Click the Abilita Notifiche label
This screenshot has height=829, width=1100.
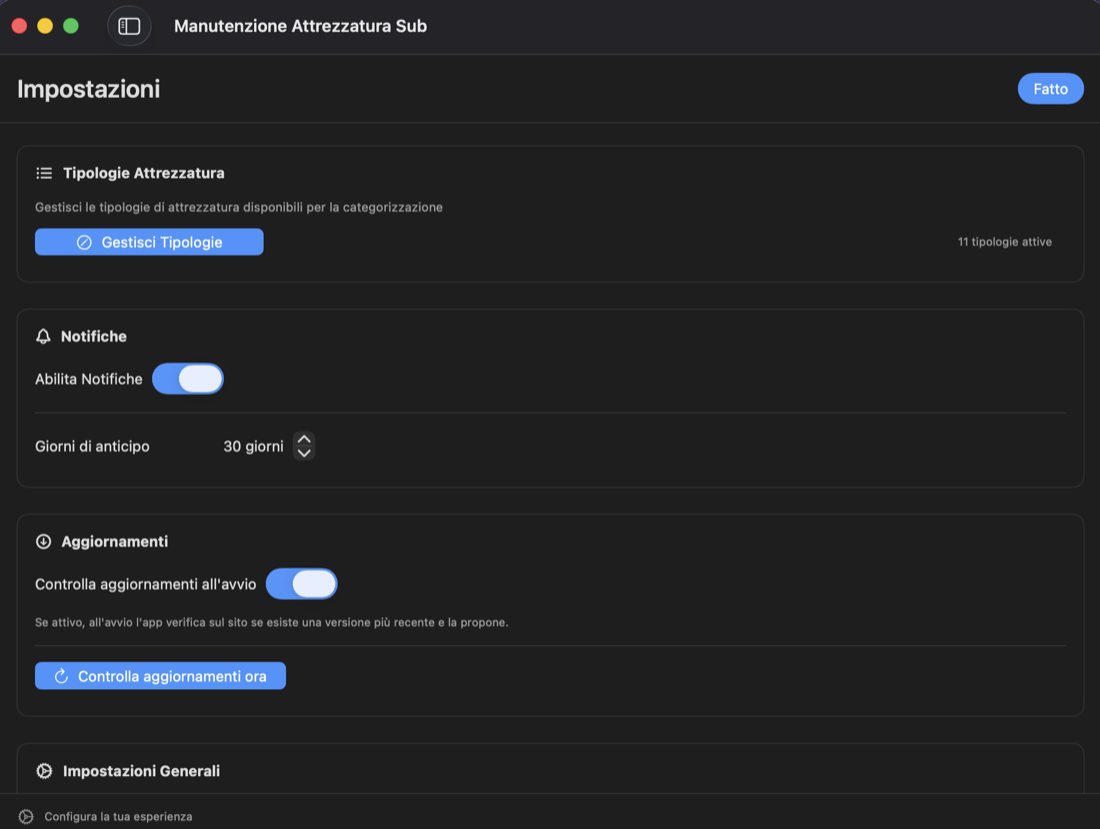point(88,379)
